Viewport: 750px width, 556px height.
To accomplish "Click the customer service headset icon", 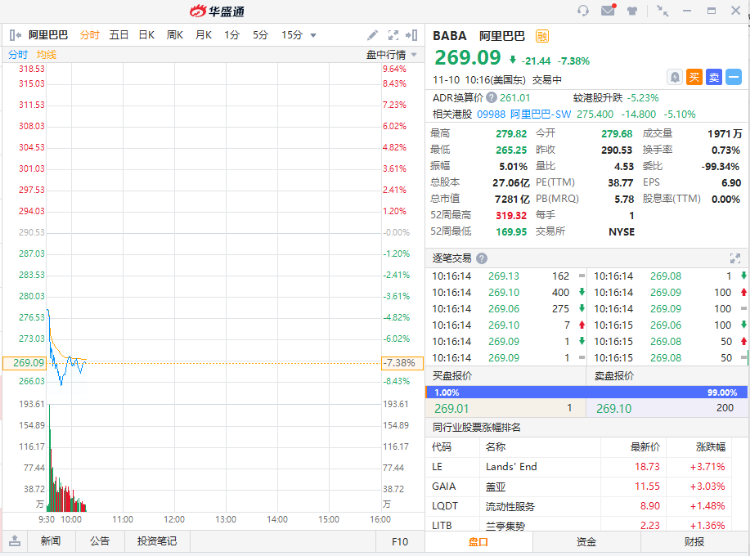I will [x=583, y=11].
